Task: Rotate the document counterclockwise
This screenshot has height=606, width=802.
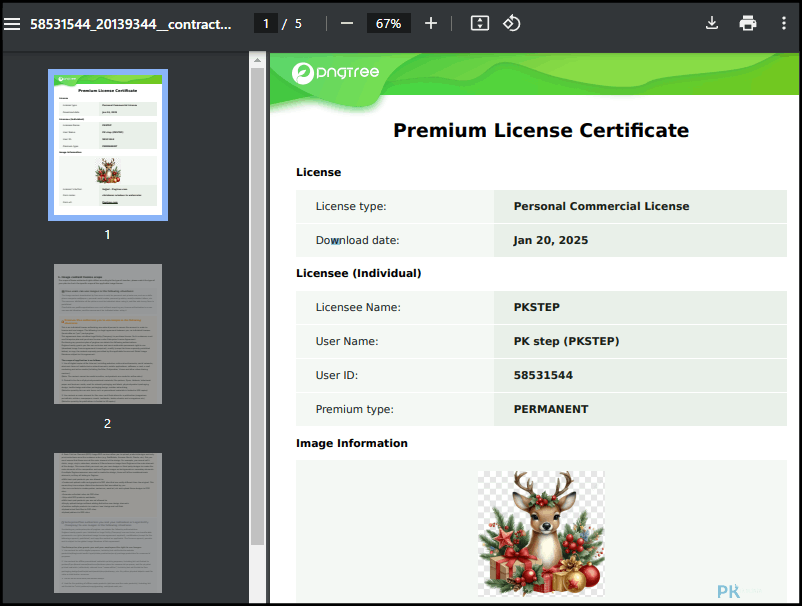Action: pos(511,24)
